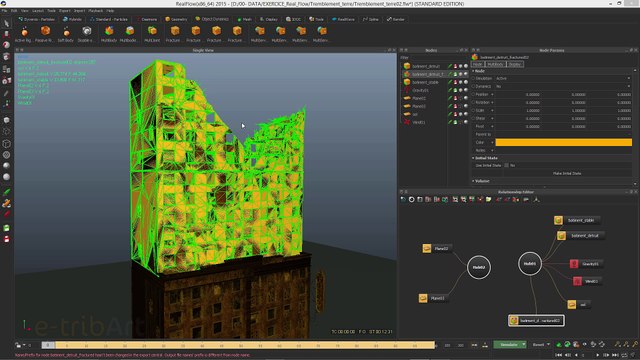Viewport: 640px width, 360px height.
Task: Switch to the Object Dynamics shelf tab
Action: 212,19
